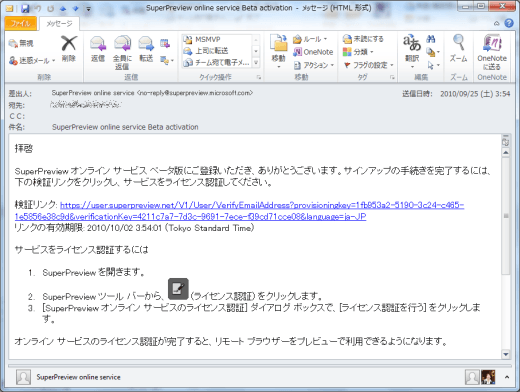
Task: Click the subject line SuperPreview online service Beta activation
Action: point(125,127)
